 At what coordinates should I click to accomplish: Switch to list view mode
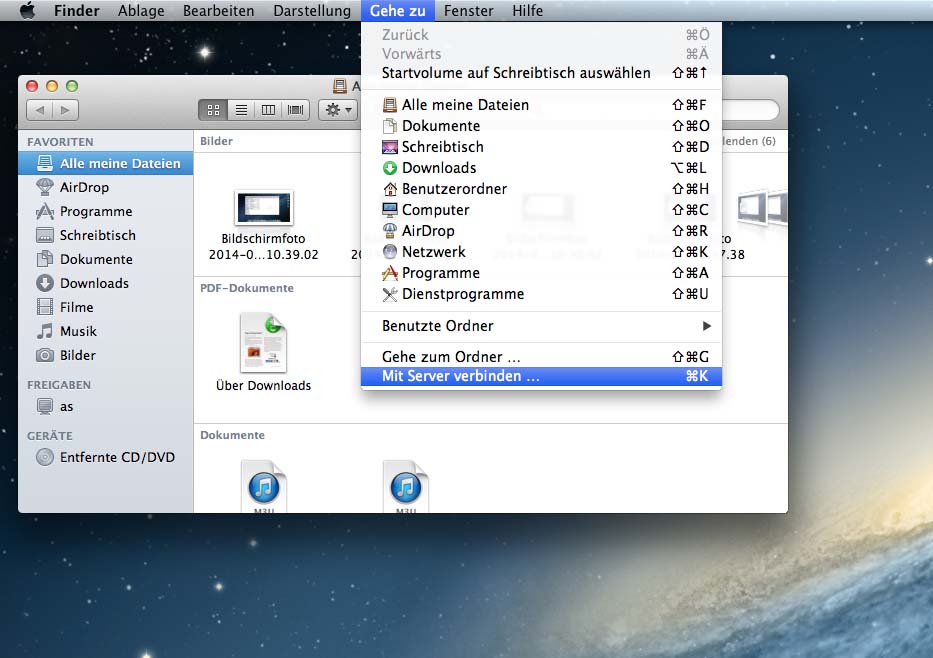(240, 110)
